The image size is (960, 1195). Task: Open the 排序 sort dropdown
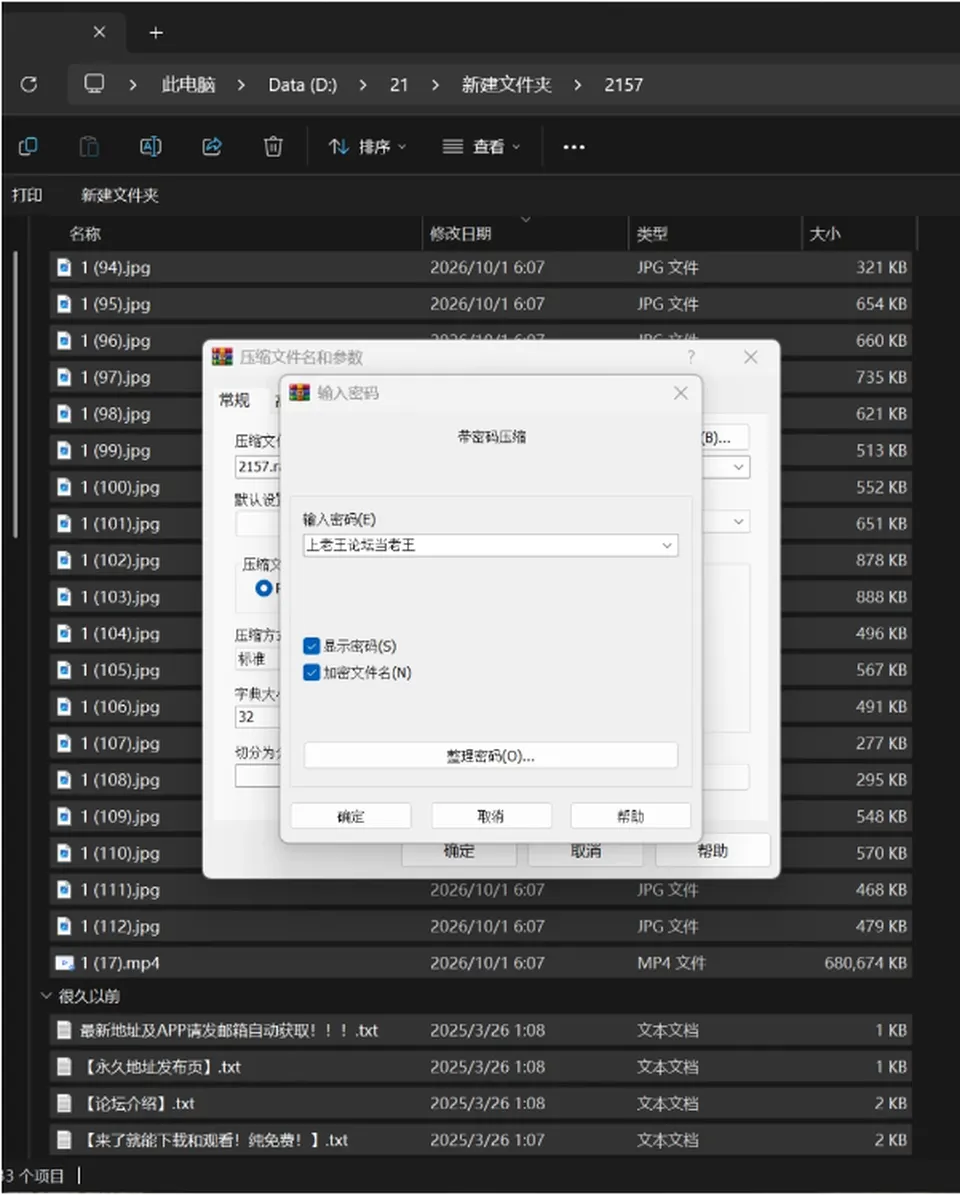368,146
